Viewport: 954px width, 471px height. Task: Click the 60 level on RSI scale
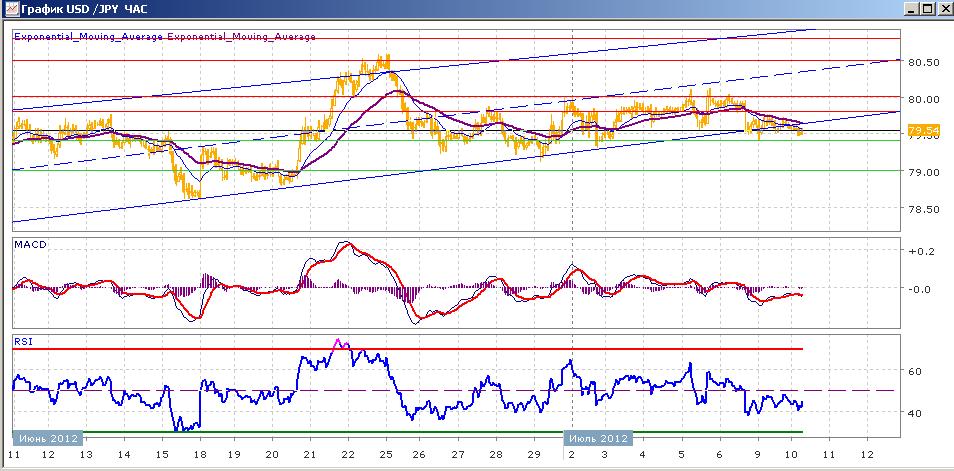[x=914, y=371]
